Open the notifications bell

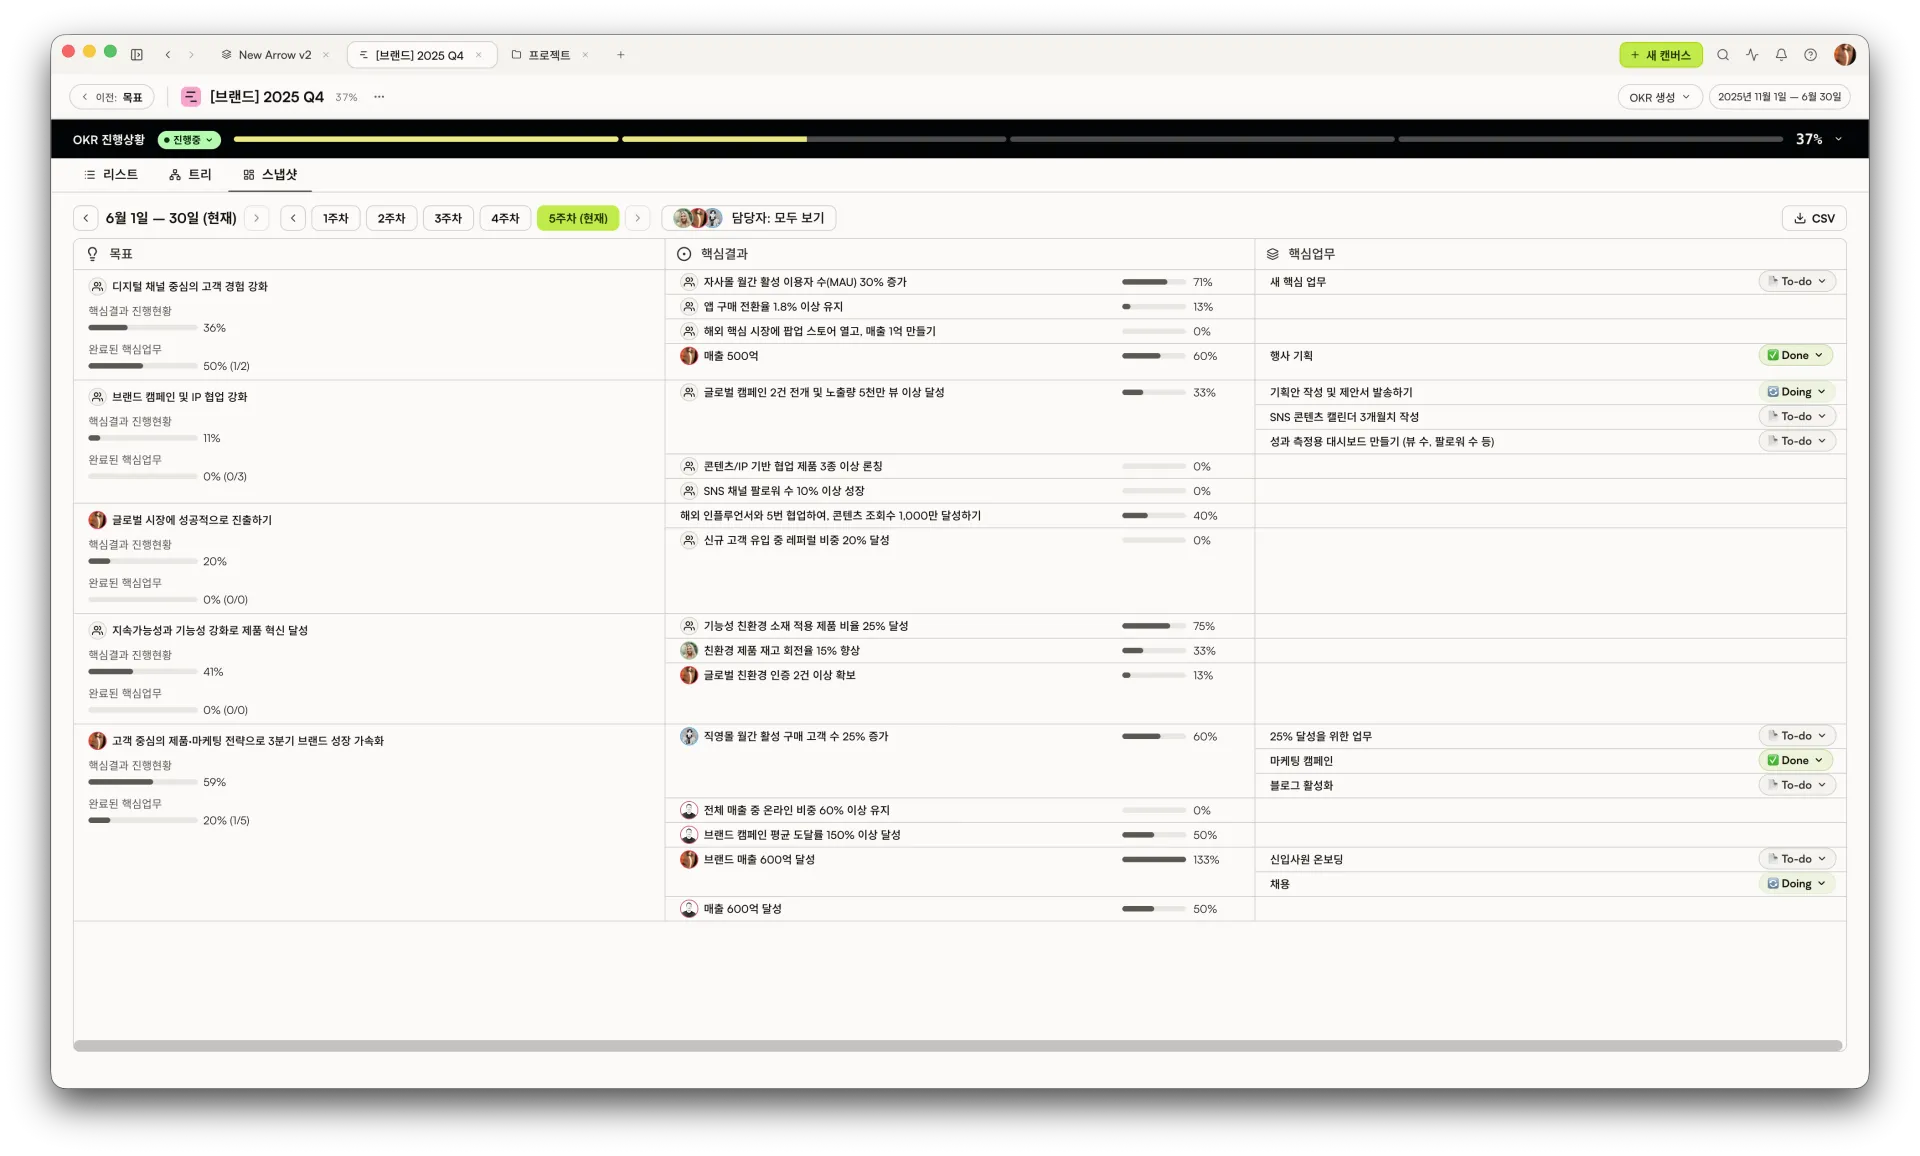[1781, 55]
